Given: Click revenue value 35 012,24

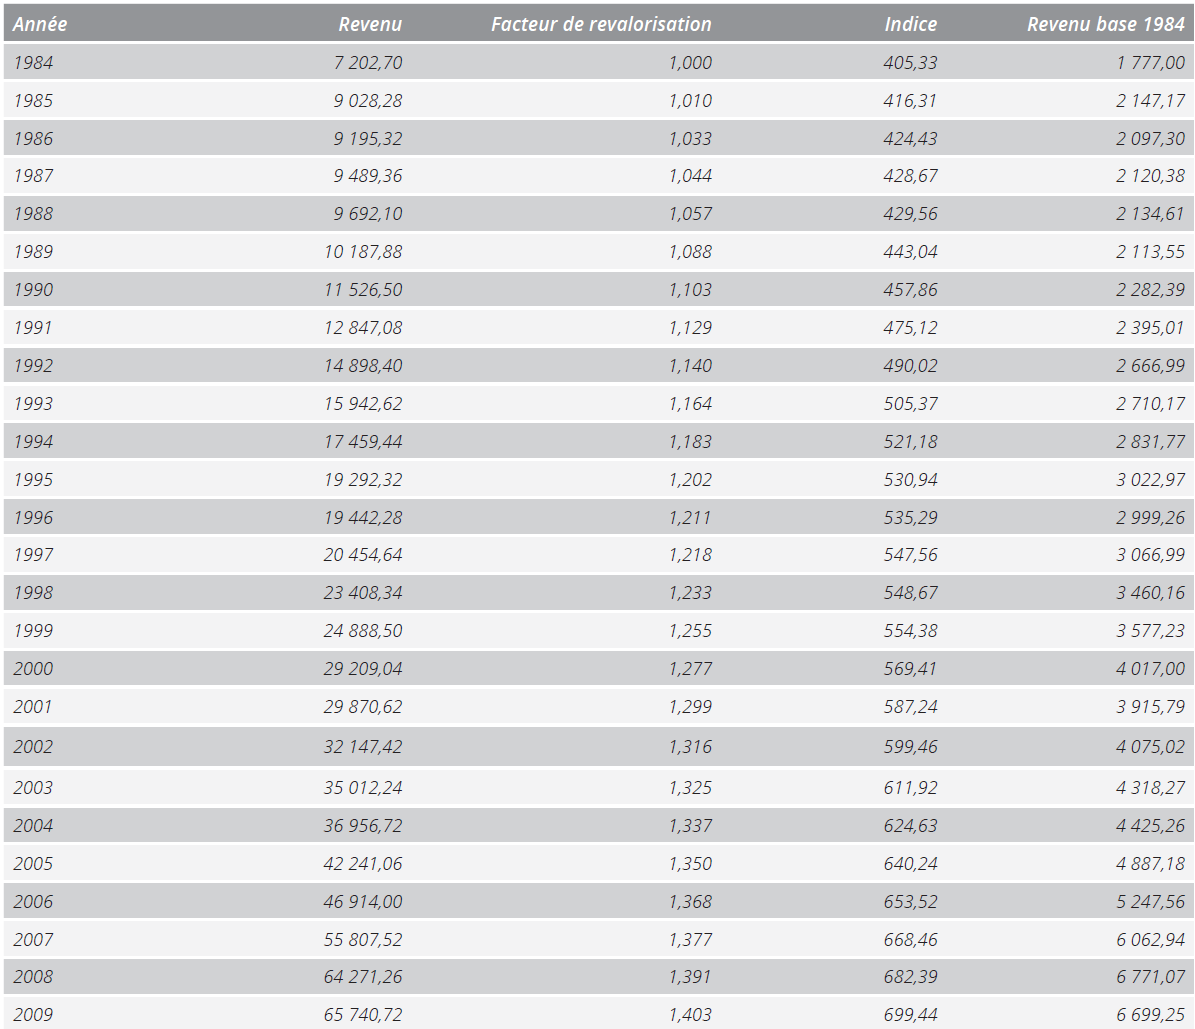Looking at the screenshot, I should click(x=363, y=788).
